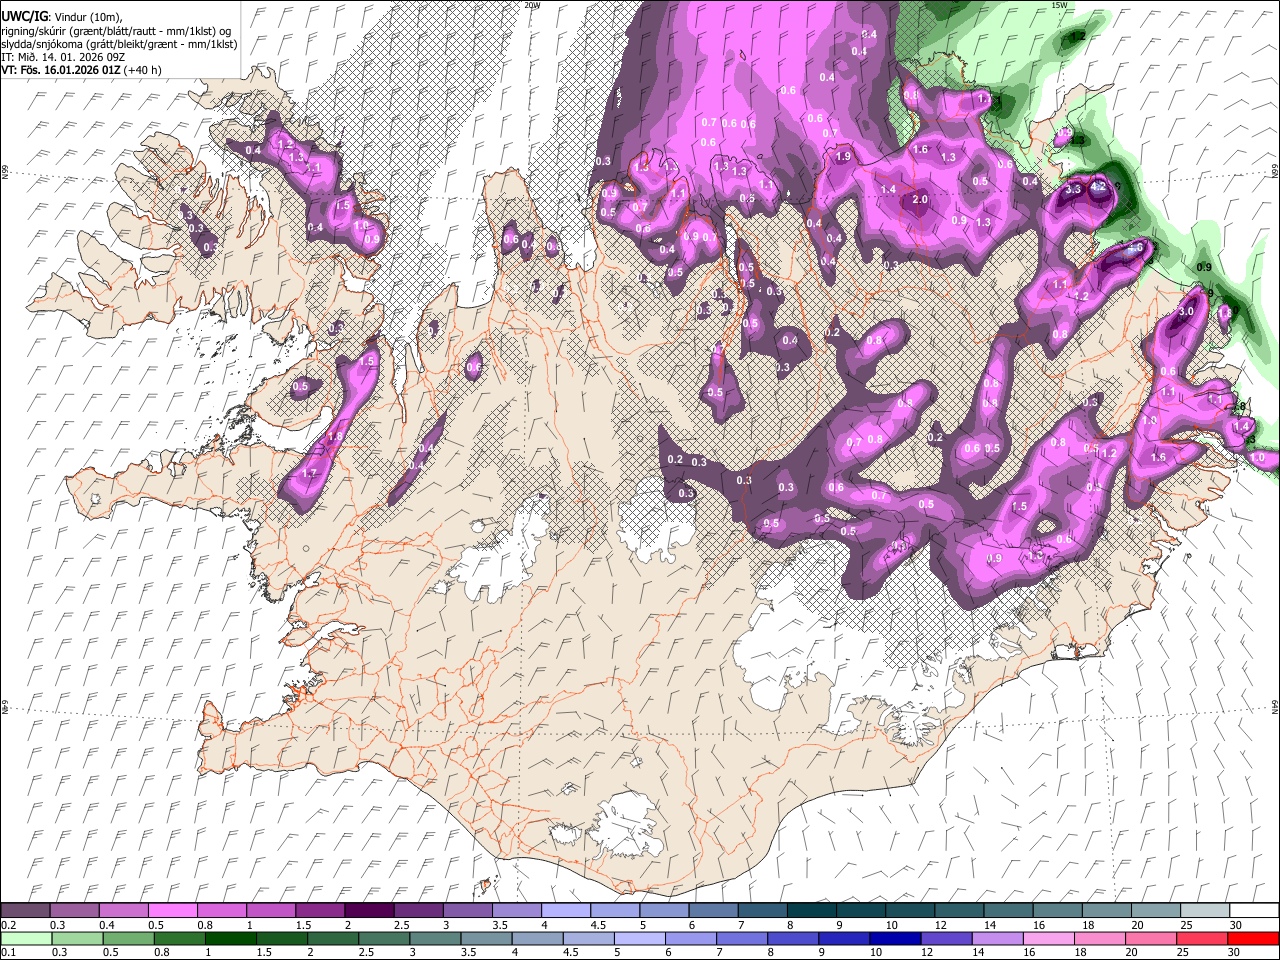Image resolution: width=1280 pixels, height=960 pixels.
Task: Click the pale grey swatch between 25 and 30 in upper legend row
Action: pyautogui.click(x=1205, y=911)
